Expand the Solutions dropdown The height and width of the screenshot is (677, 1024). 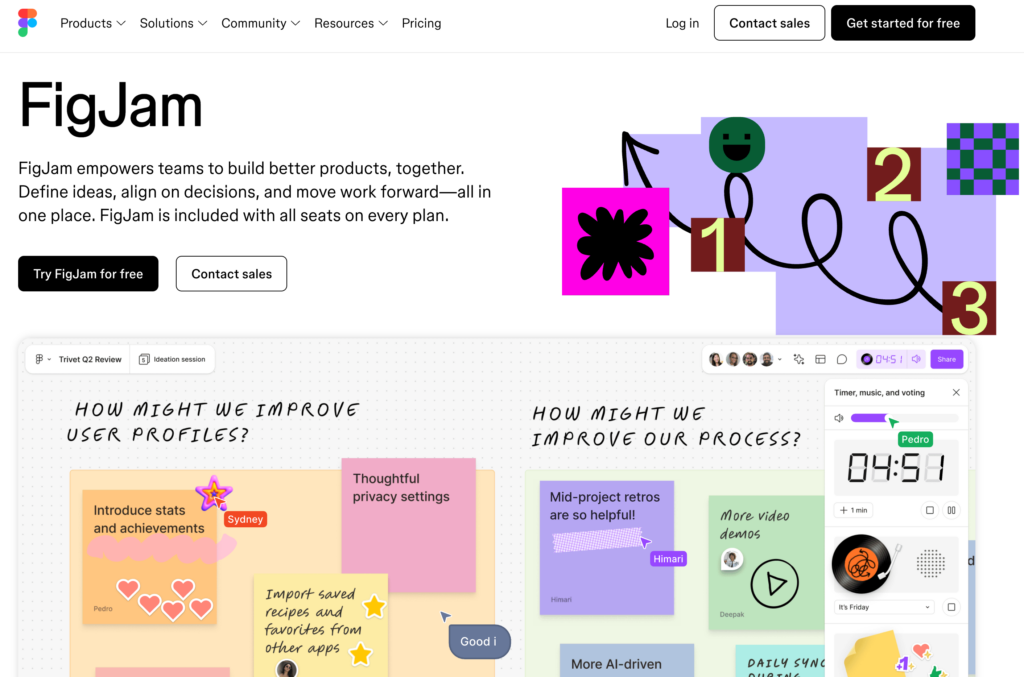(173, 24)
